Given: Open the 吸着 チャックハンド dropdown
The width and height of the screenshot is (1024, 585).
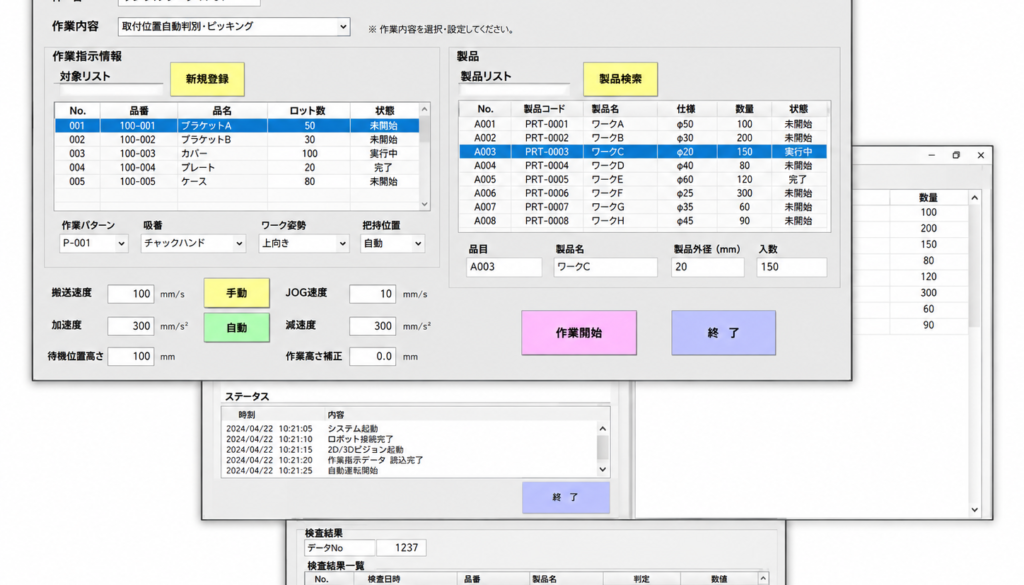Looking at the screenshot, I should tap(193, 244).
